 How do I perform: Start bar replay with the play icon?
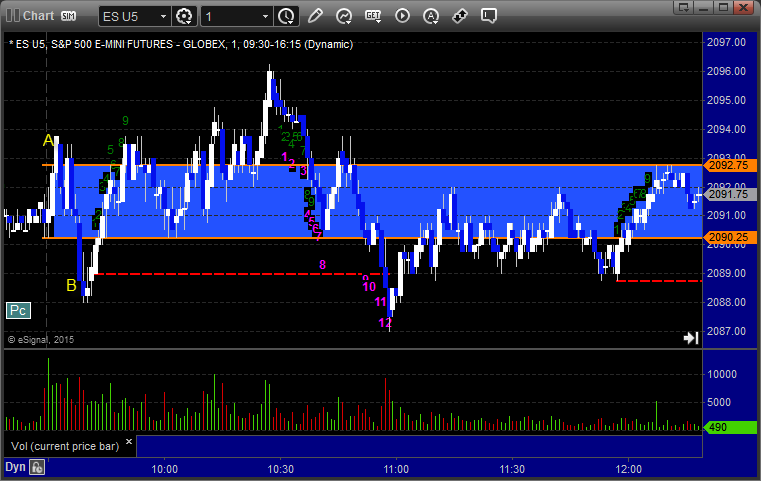point(402,16)
